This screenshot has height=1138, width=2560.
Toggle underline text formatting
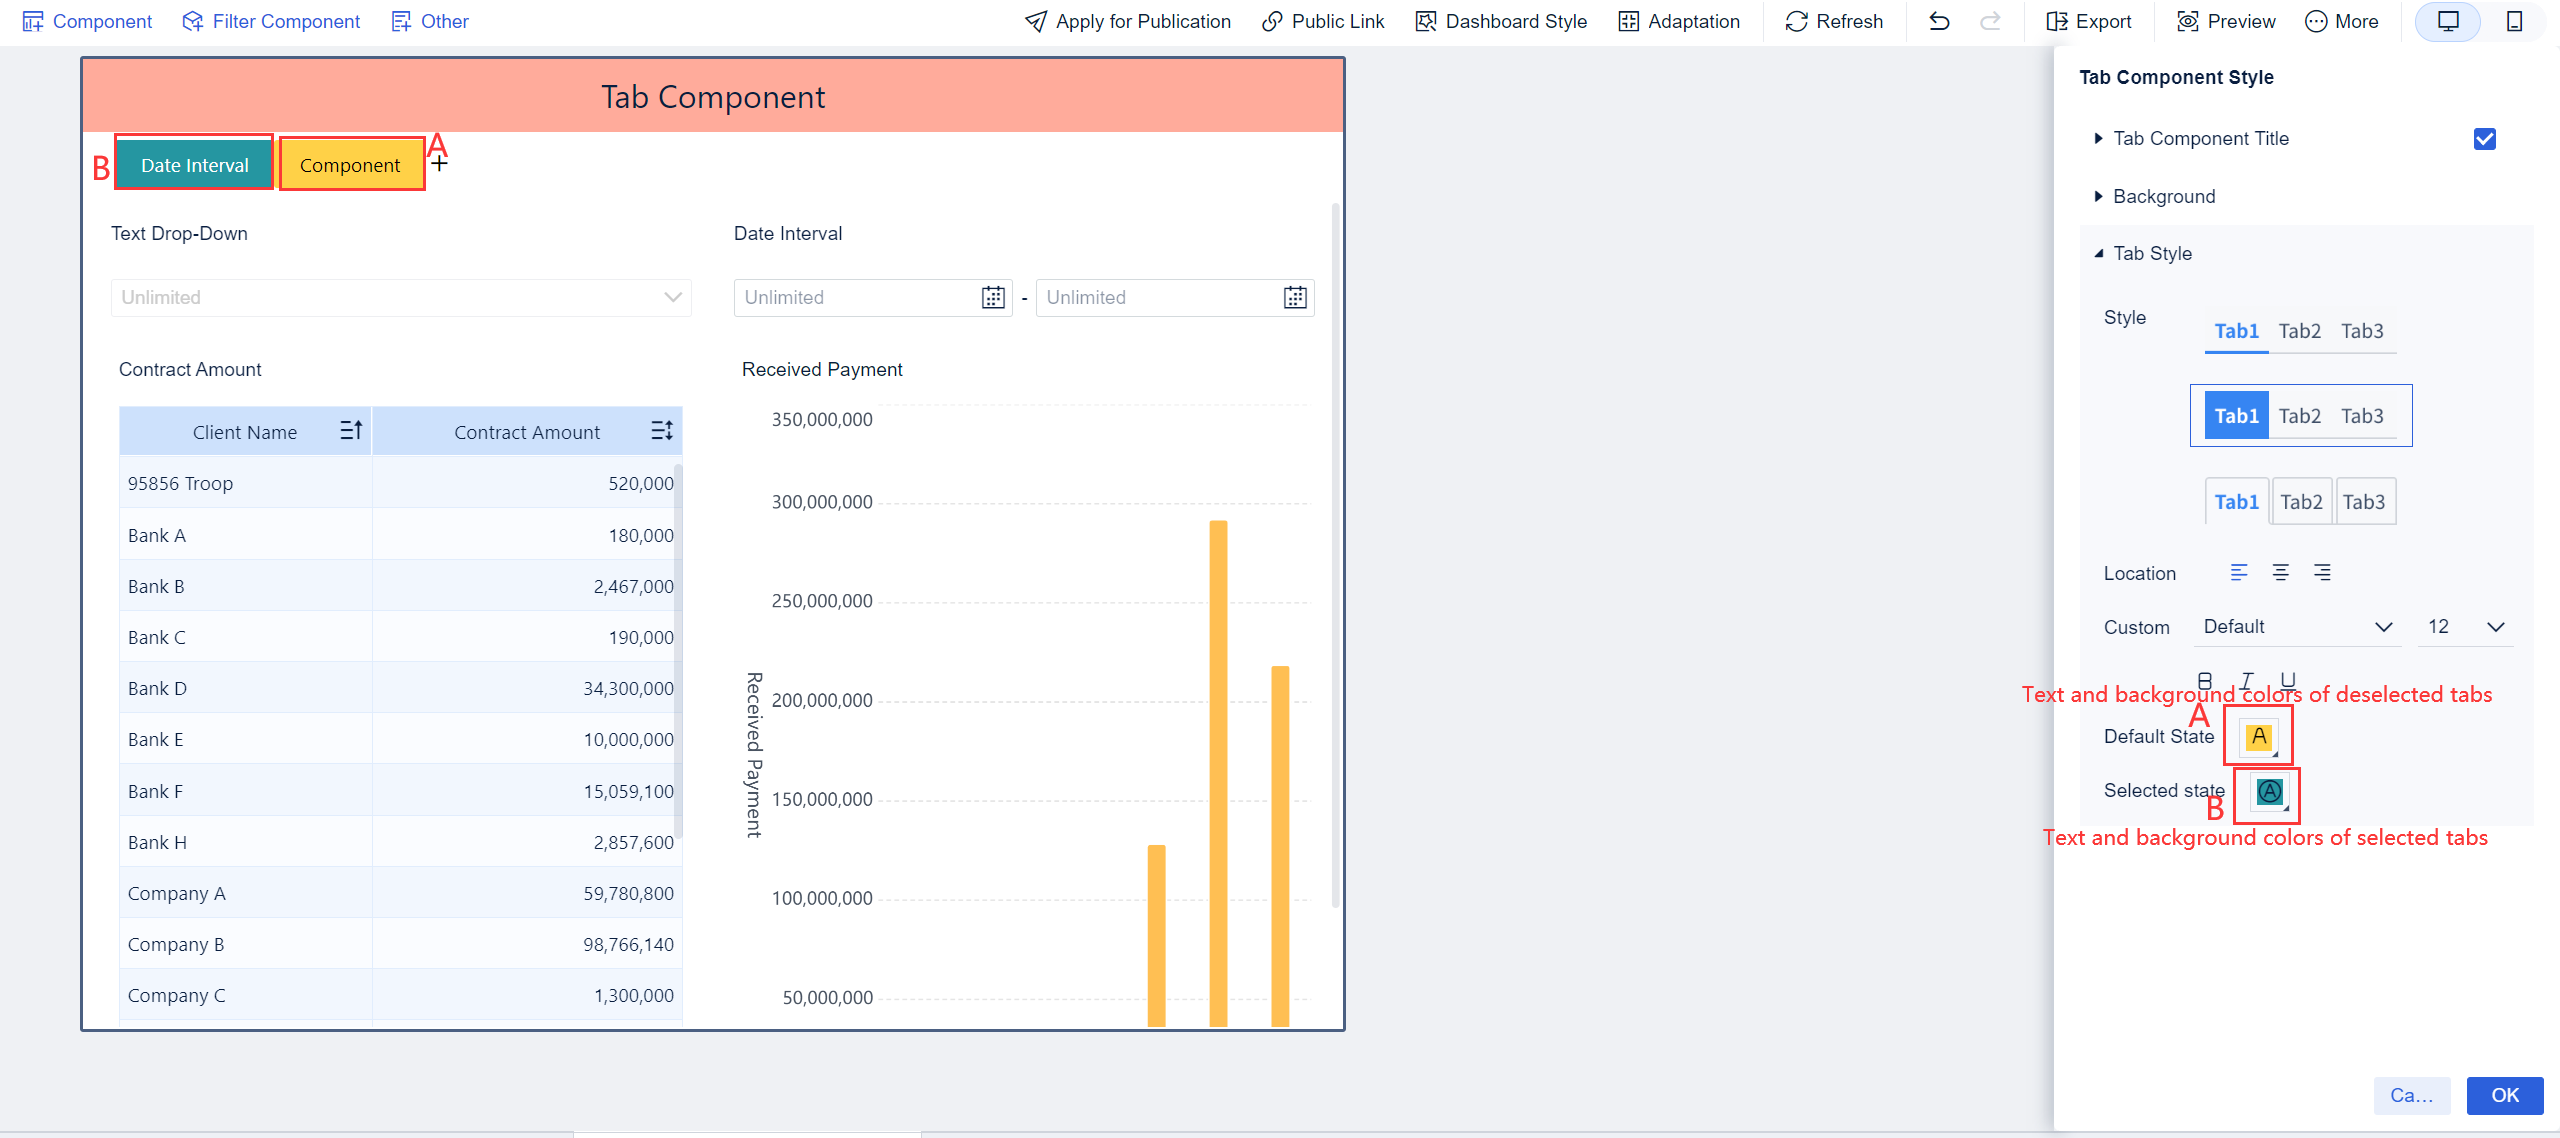2289,680
